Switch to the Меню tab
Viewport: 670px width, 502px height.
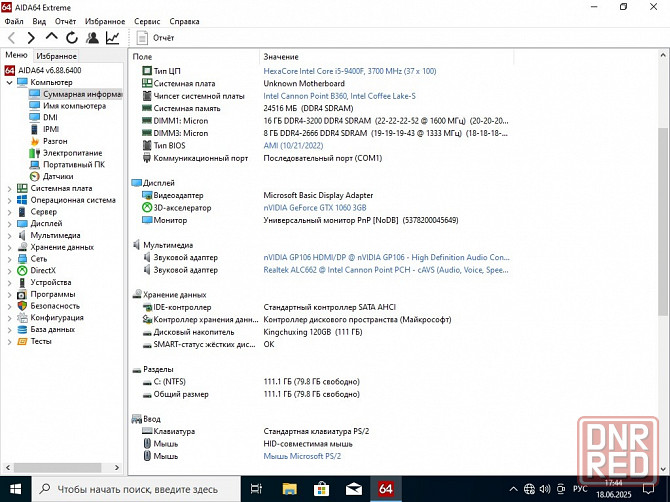pyautogui.click(x=16, y=55)
